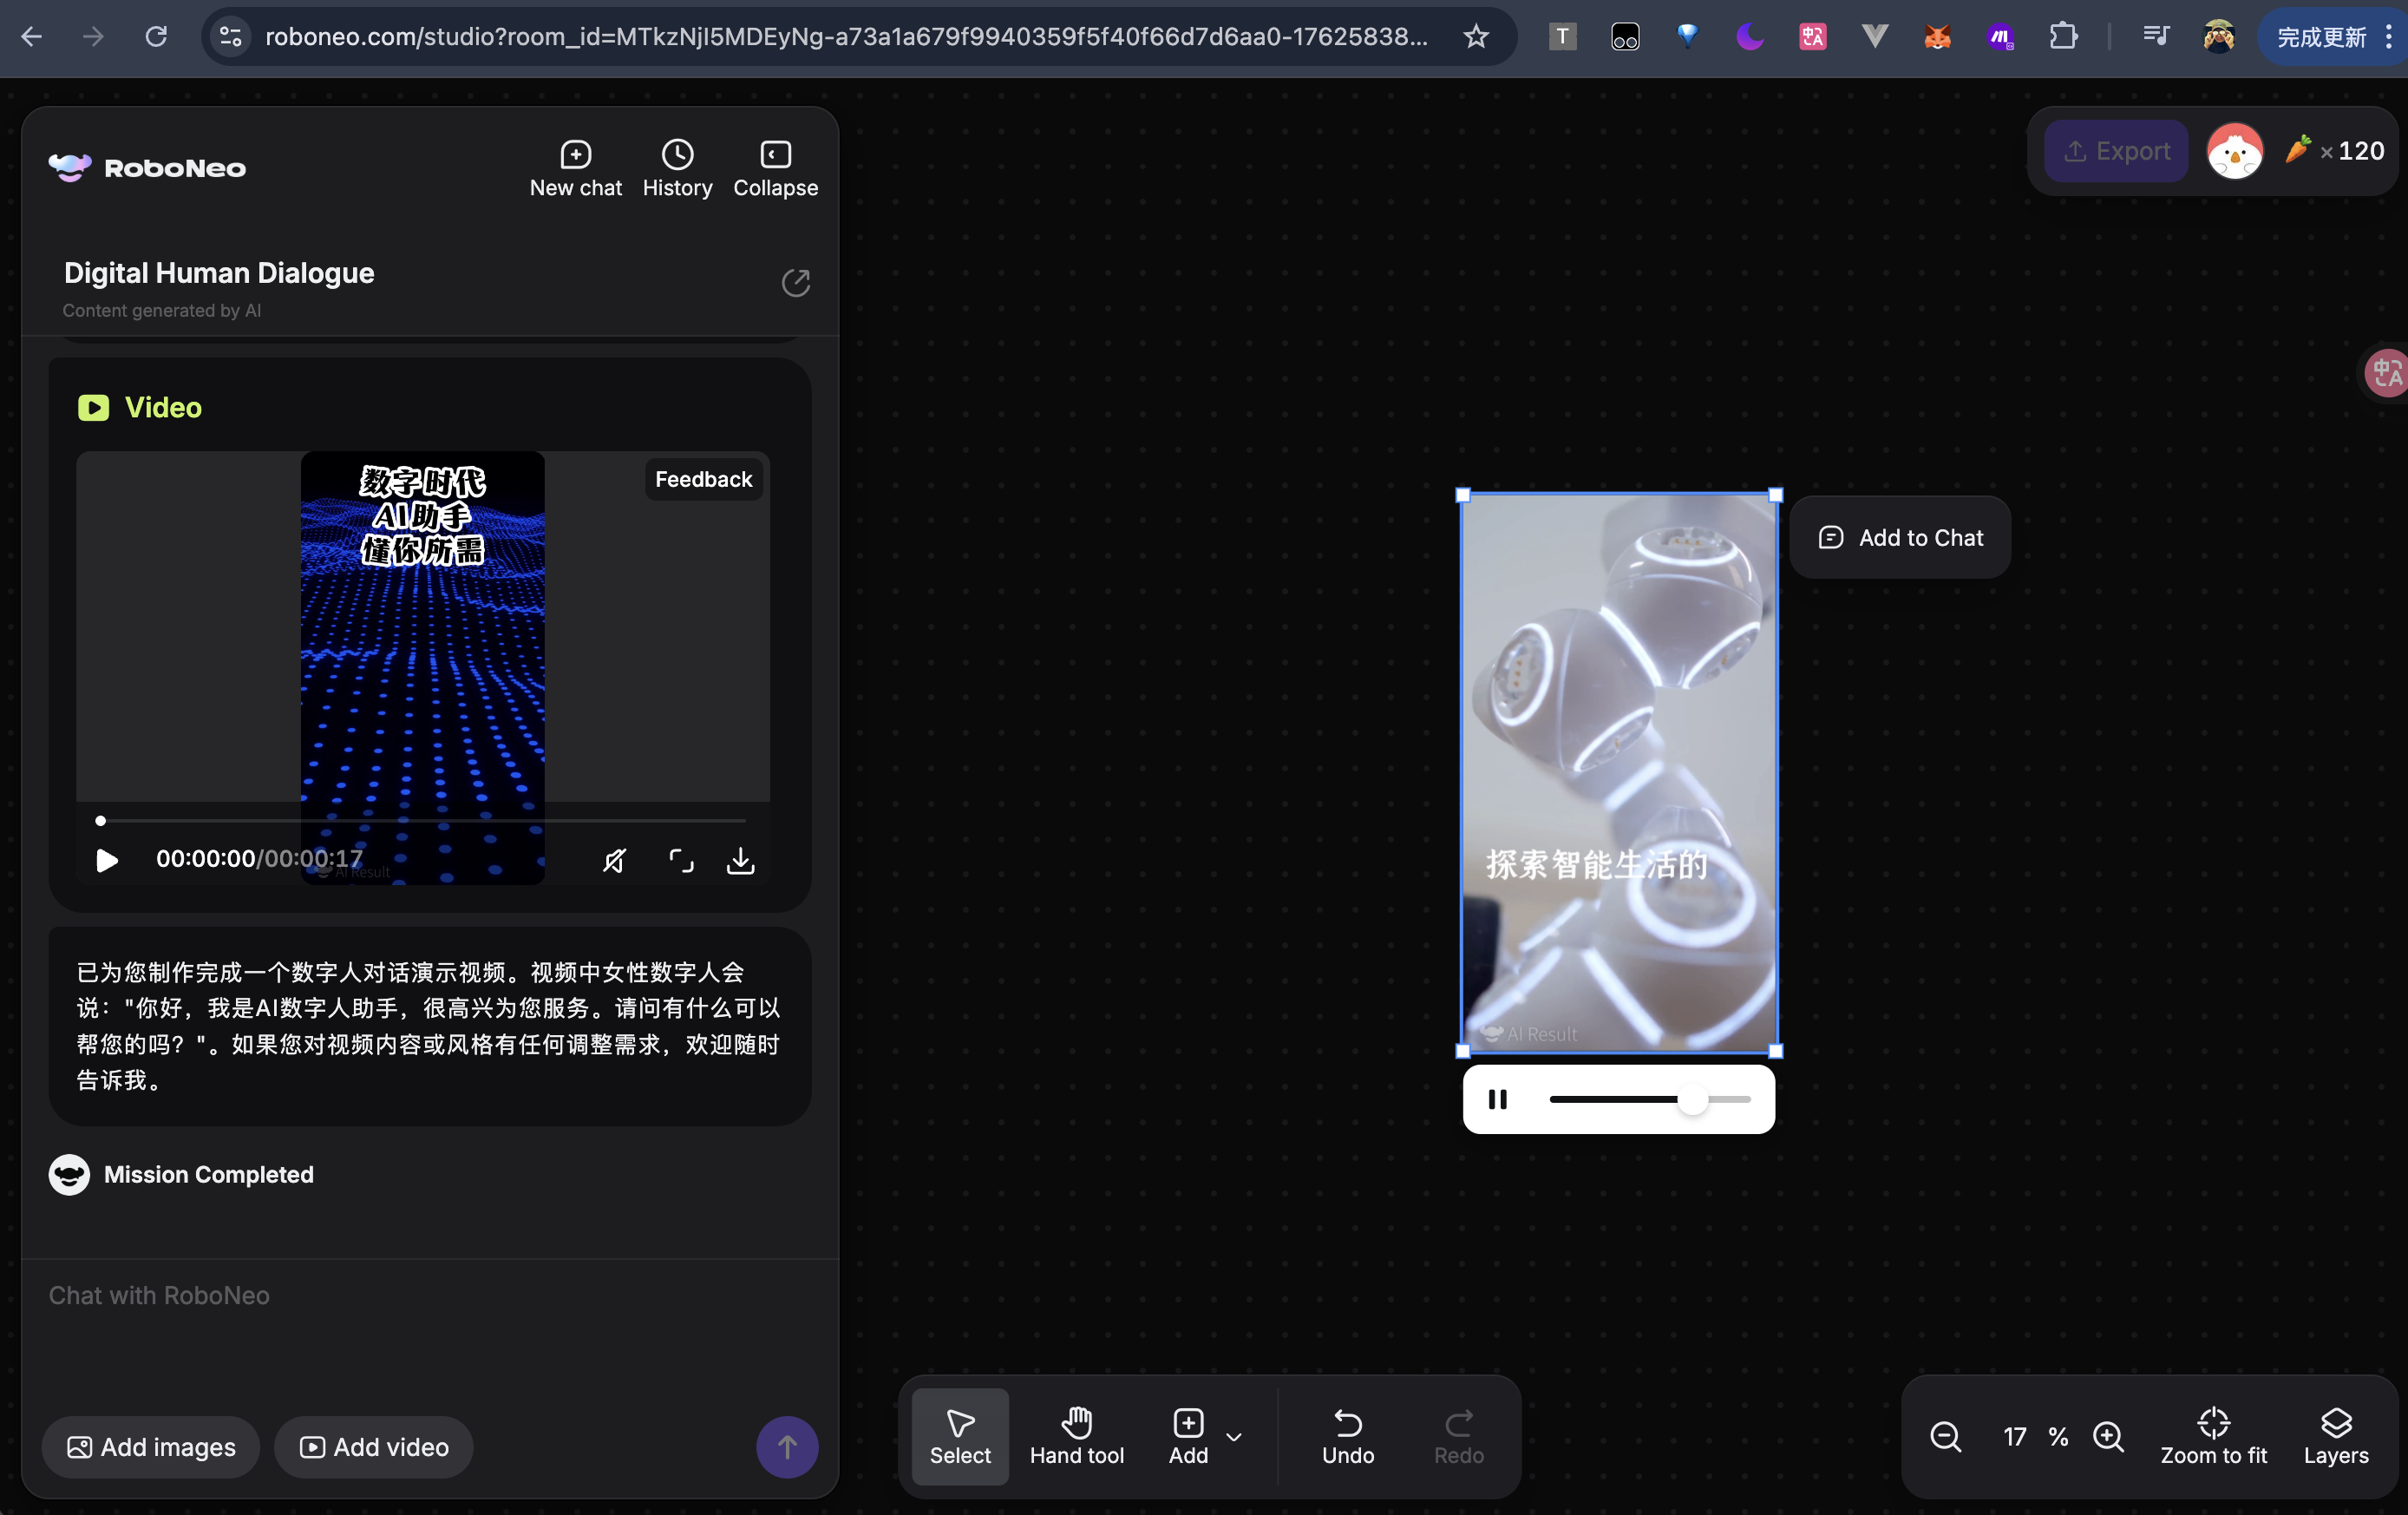Open chat History
Viewport: 2408px width, 1515px height.
tap(677, 168)
